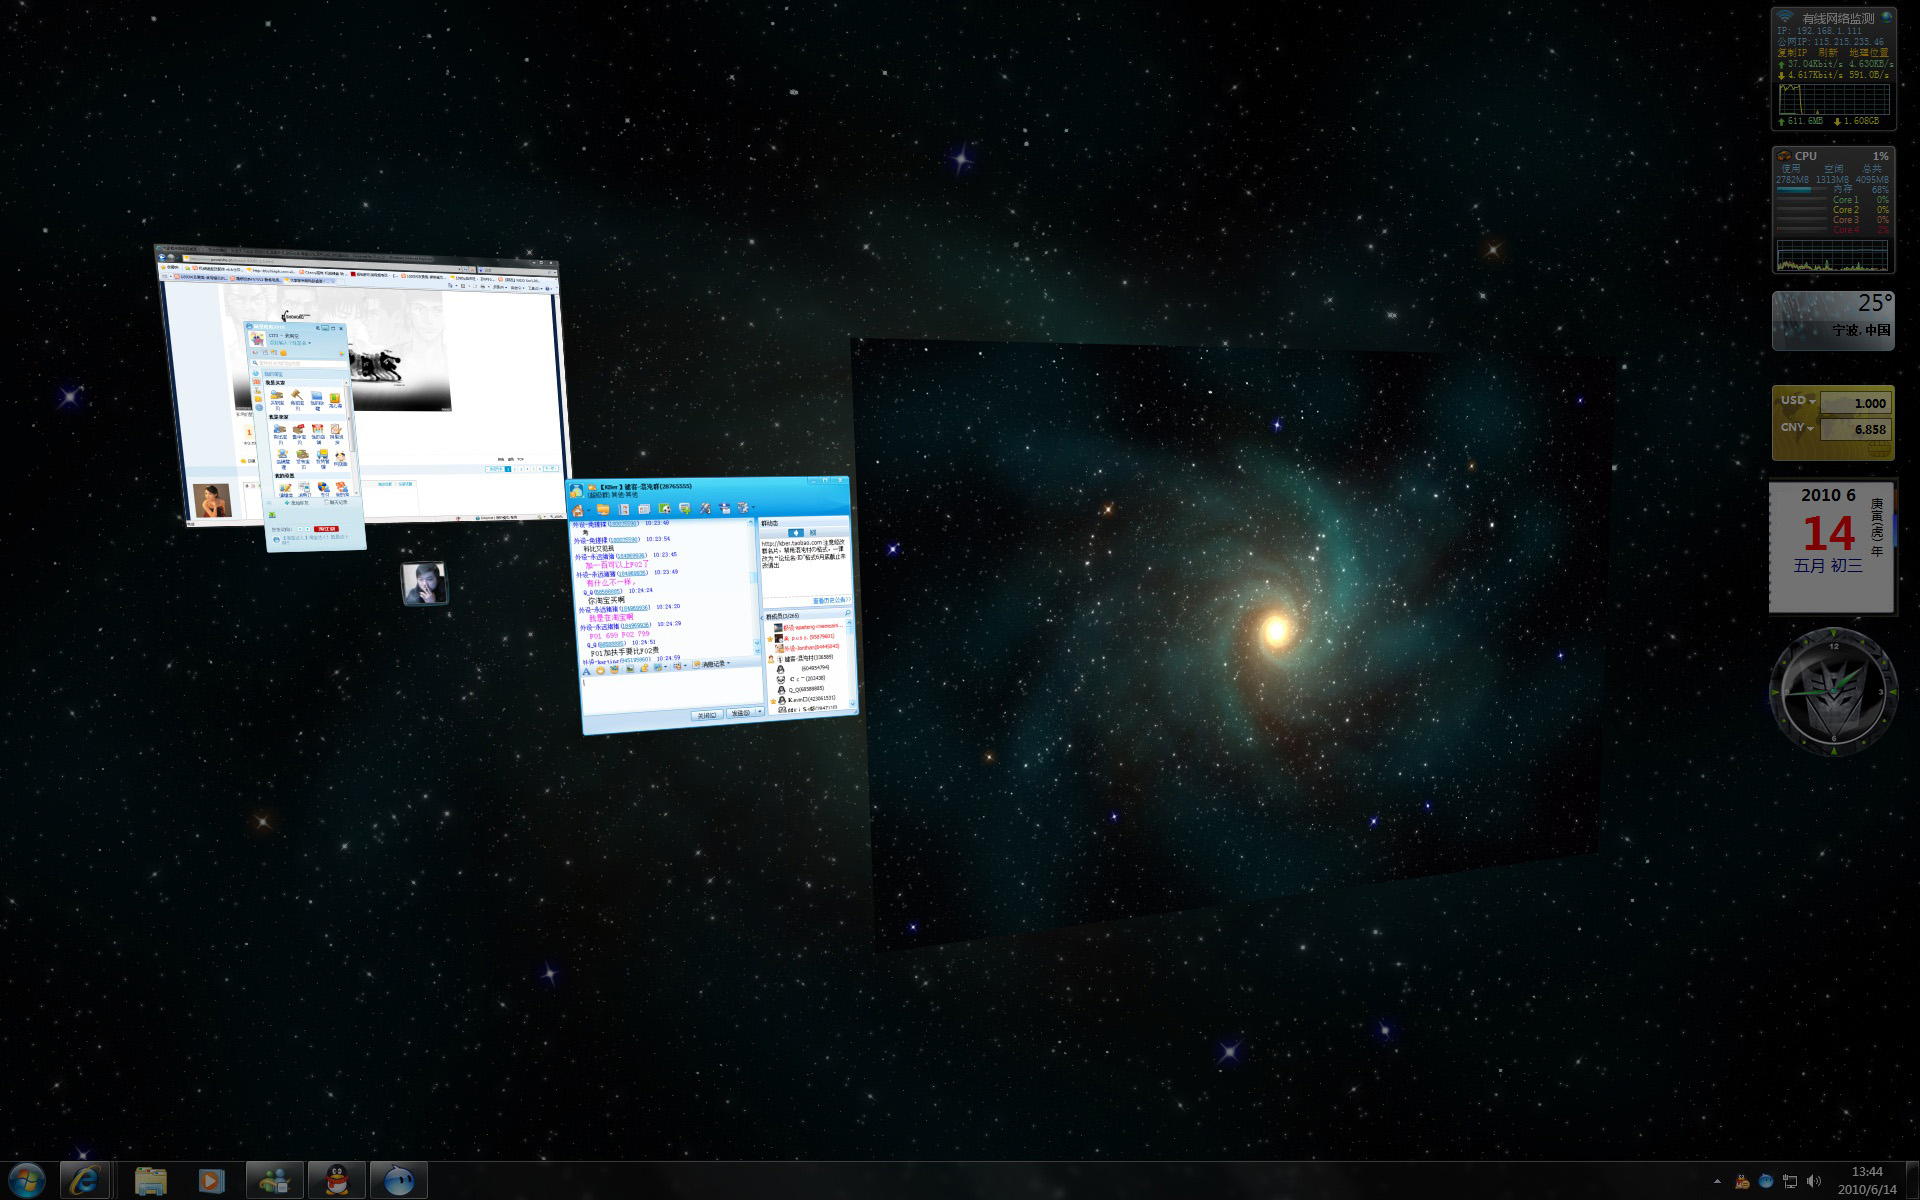The height and width of the screenshot is (1200, 1920).
Task: Open the two-people messenger taskbar icon
Action: point(274,1181)
